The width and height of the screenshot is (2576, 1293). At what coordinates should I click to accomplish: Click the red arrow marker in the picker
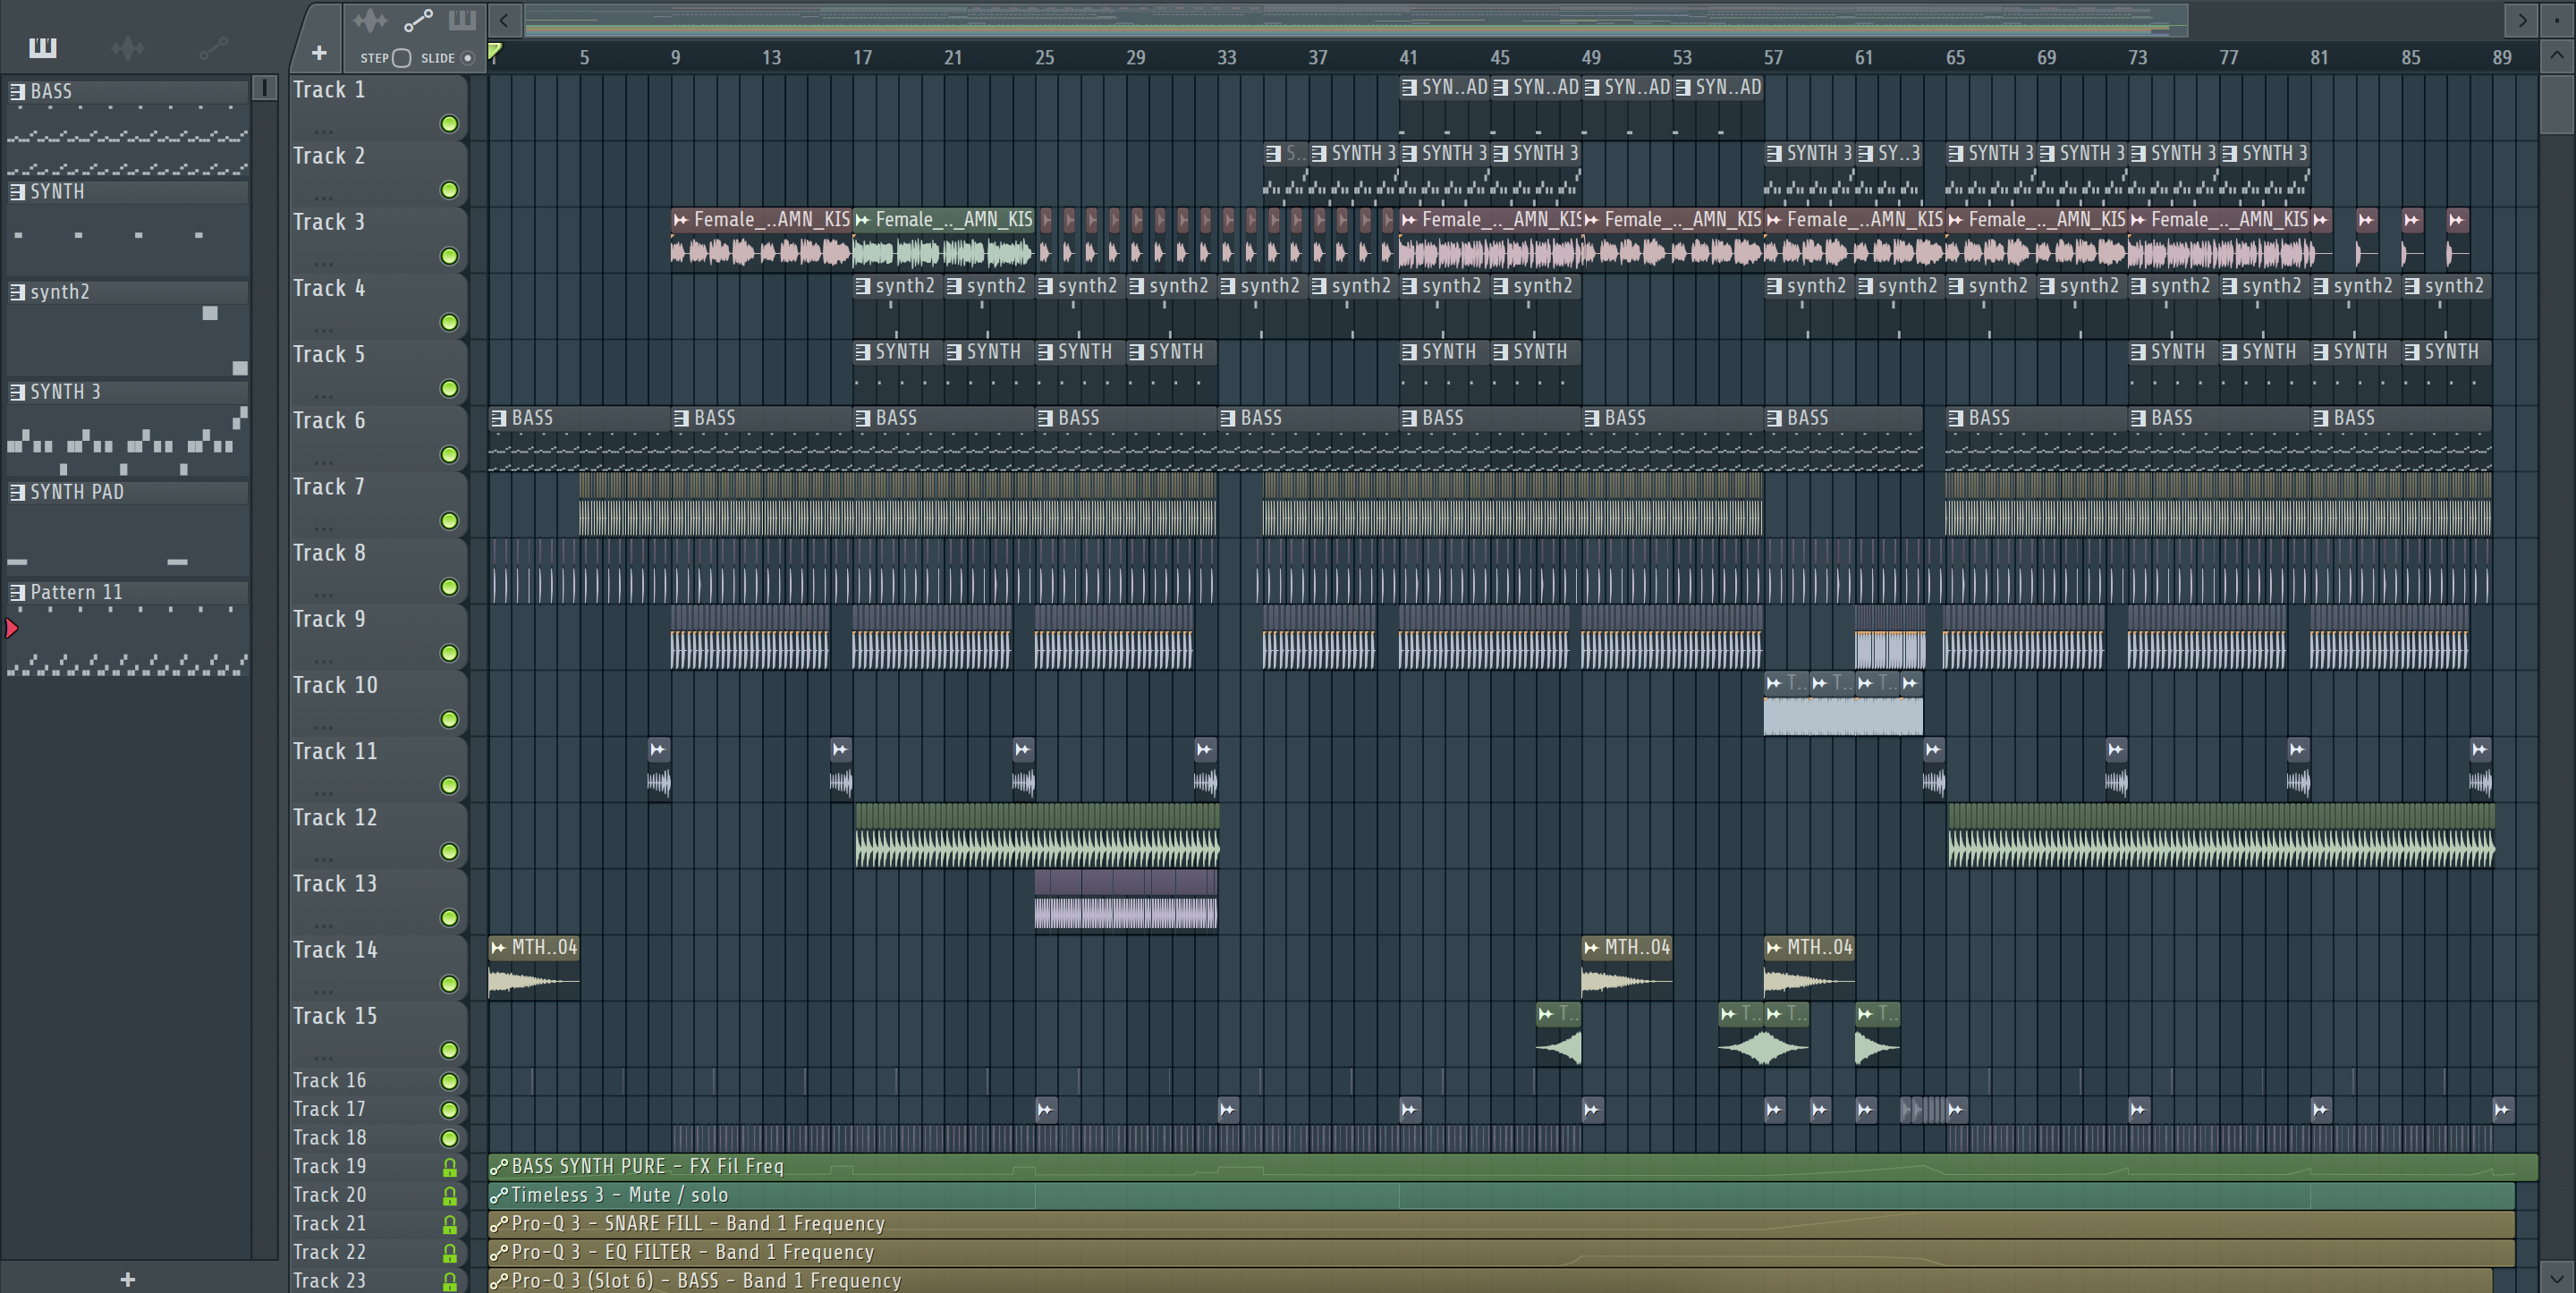(x=11, y=628)
